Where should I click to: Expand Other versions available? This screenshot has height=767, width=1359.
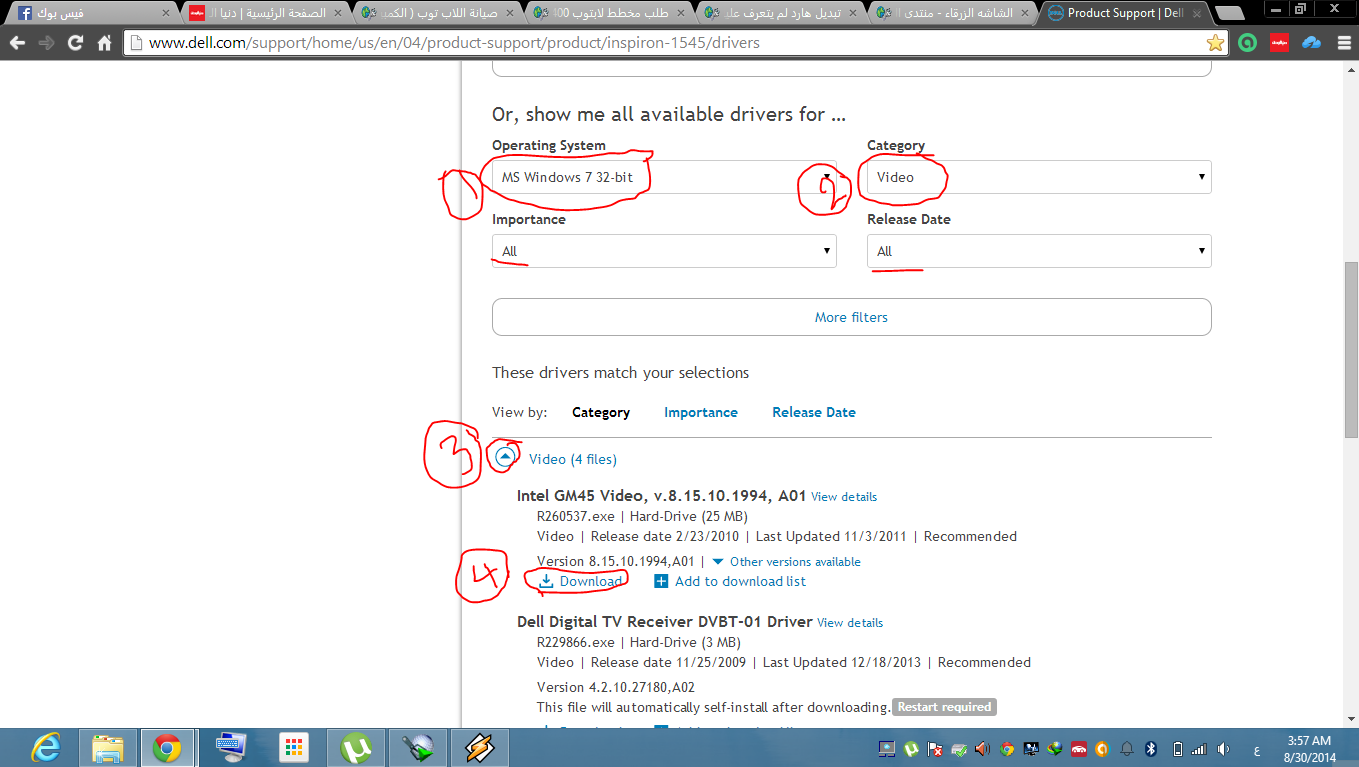pos(786,562)
